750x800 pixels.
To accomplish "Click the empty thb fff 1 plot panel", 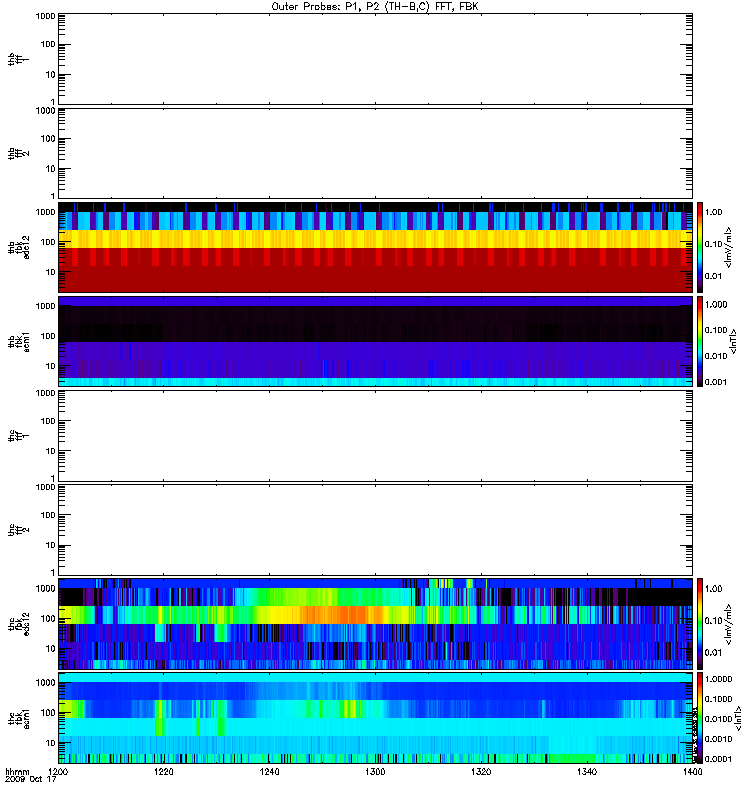I will pos(376,59).
